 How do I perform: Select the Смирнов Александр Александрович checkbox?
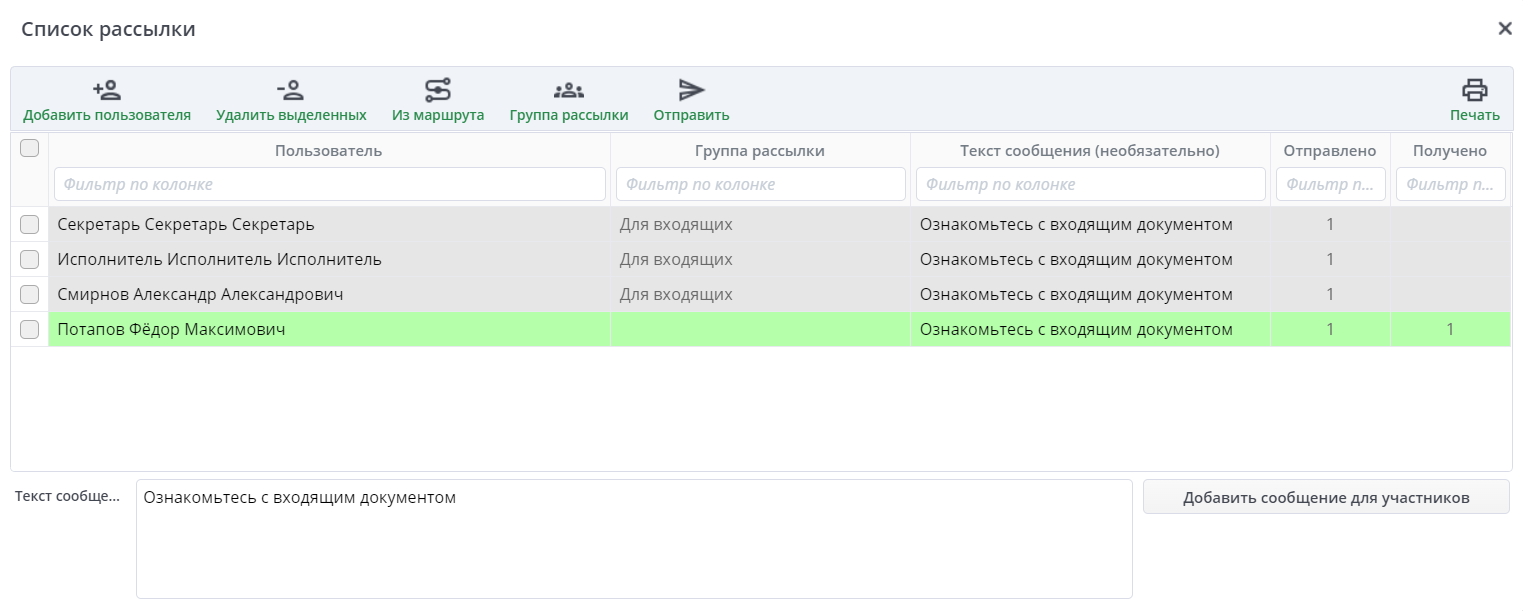pyautogui.click(x=30, y=295)
